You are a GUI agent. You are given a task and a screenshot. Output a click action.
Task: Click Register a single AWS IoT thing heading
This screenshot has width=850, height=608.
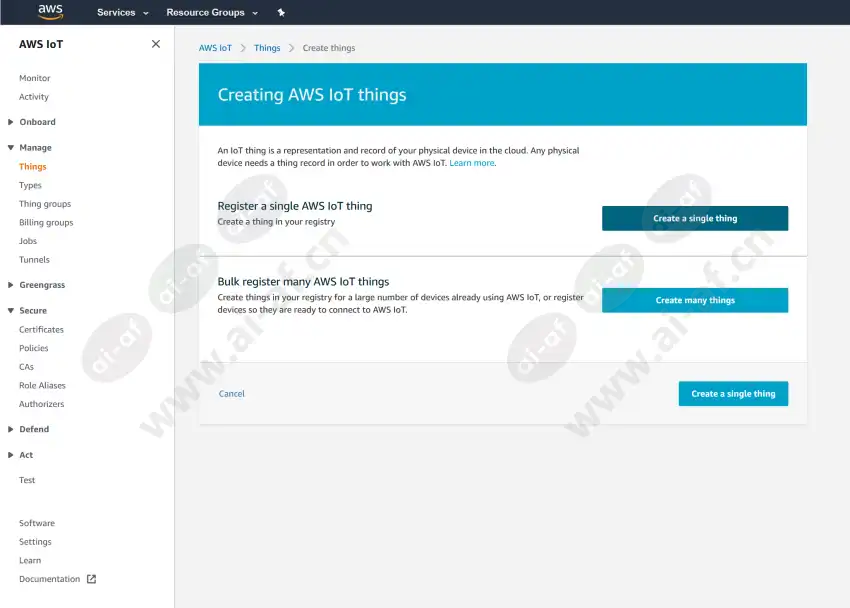click(x=295, y=206)
